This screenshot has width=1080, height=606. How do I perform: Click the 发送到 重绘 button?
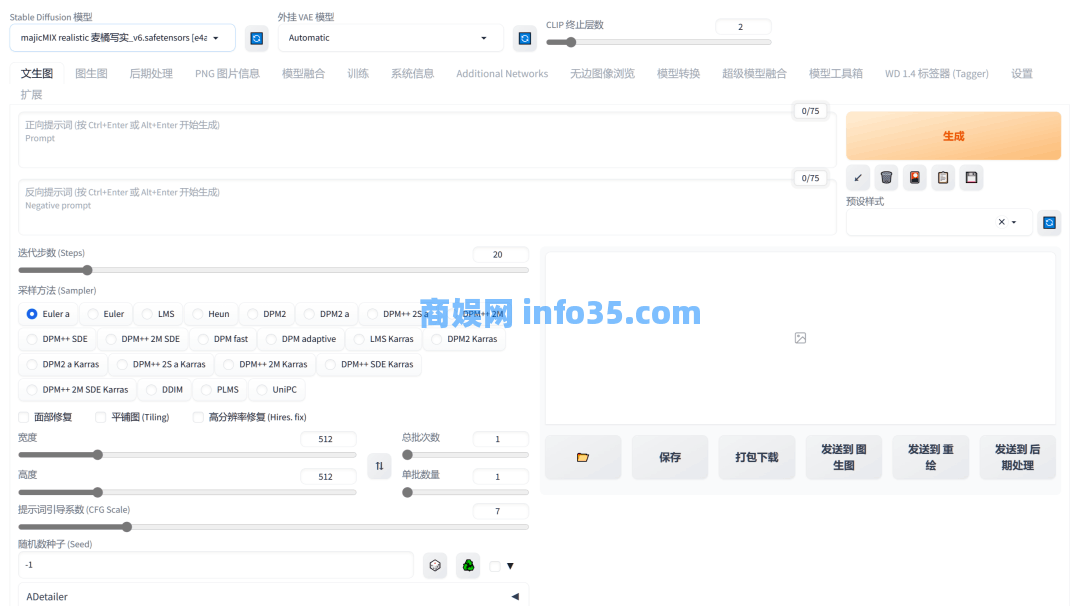pyautogui.click(x=931, y=457)
